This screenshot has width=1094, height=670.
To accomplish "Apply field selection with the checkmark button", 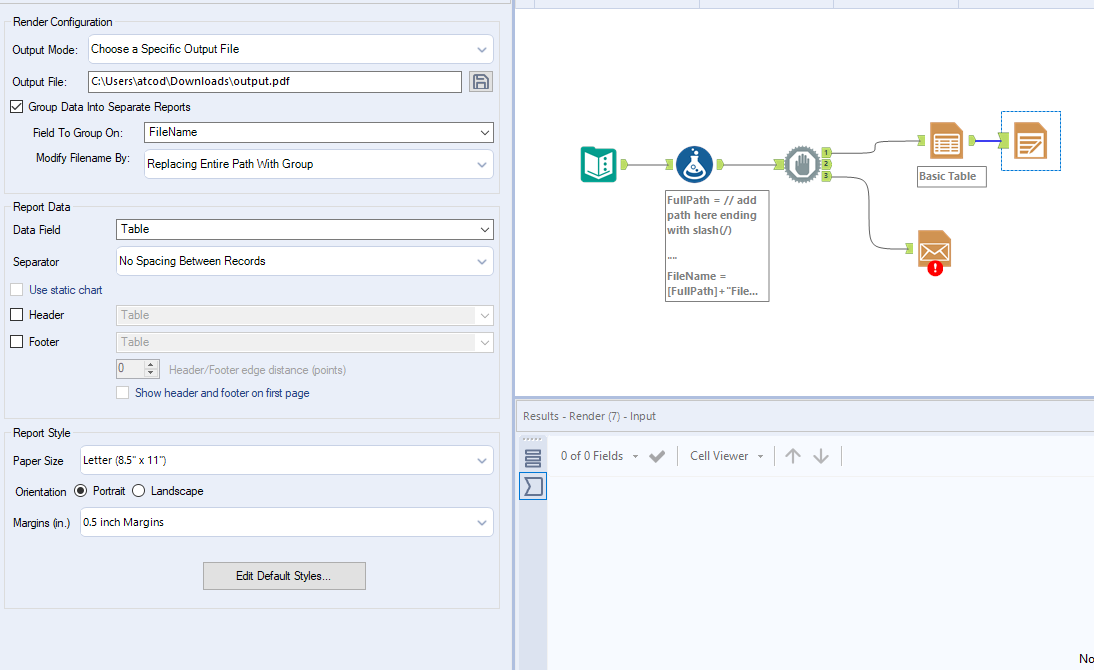I will click(657, 455).
